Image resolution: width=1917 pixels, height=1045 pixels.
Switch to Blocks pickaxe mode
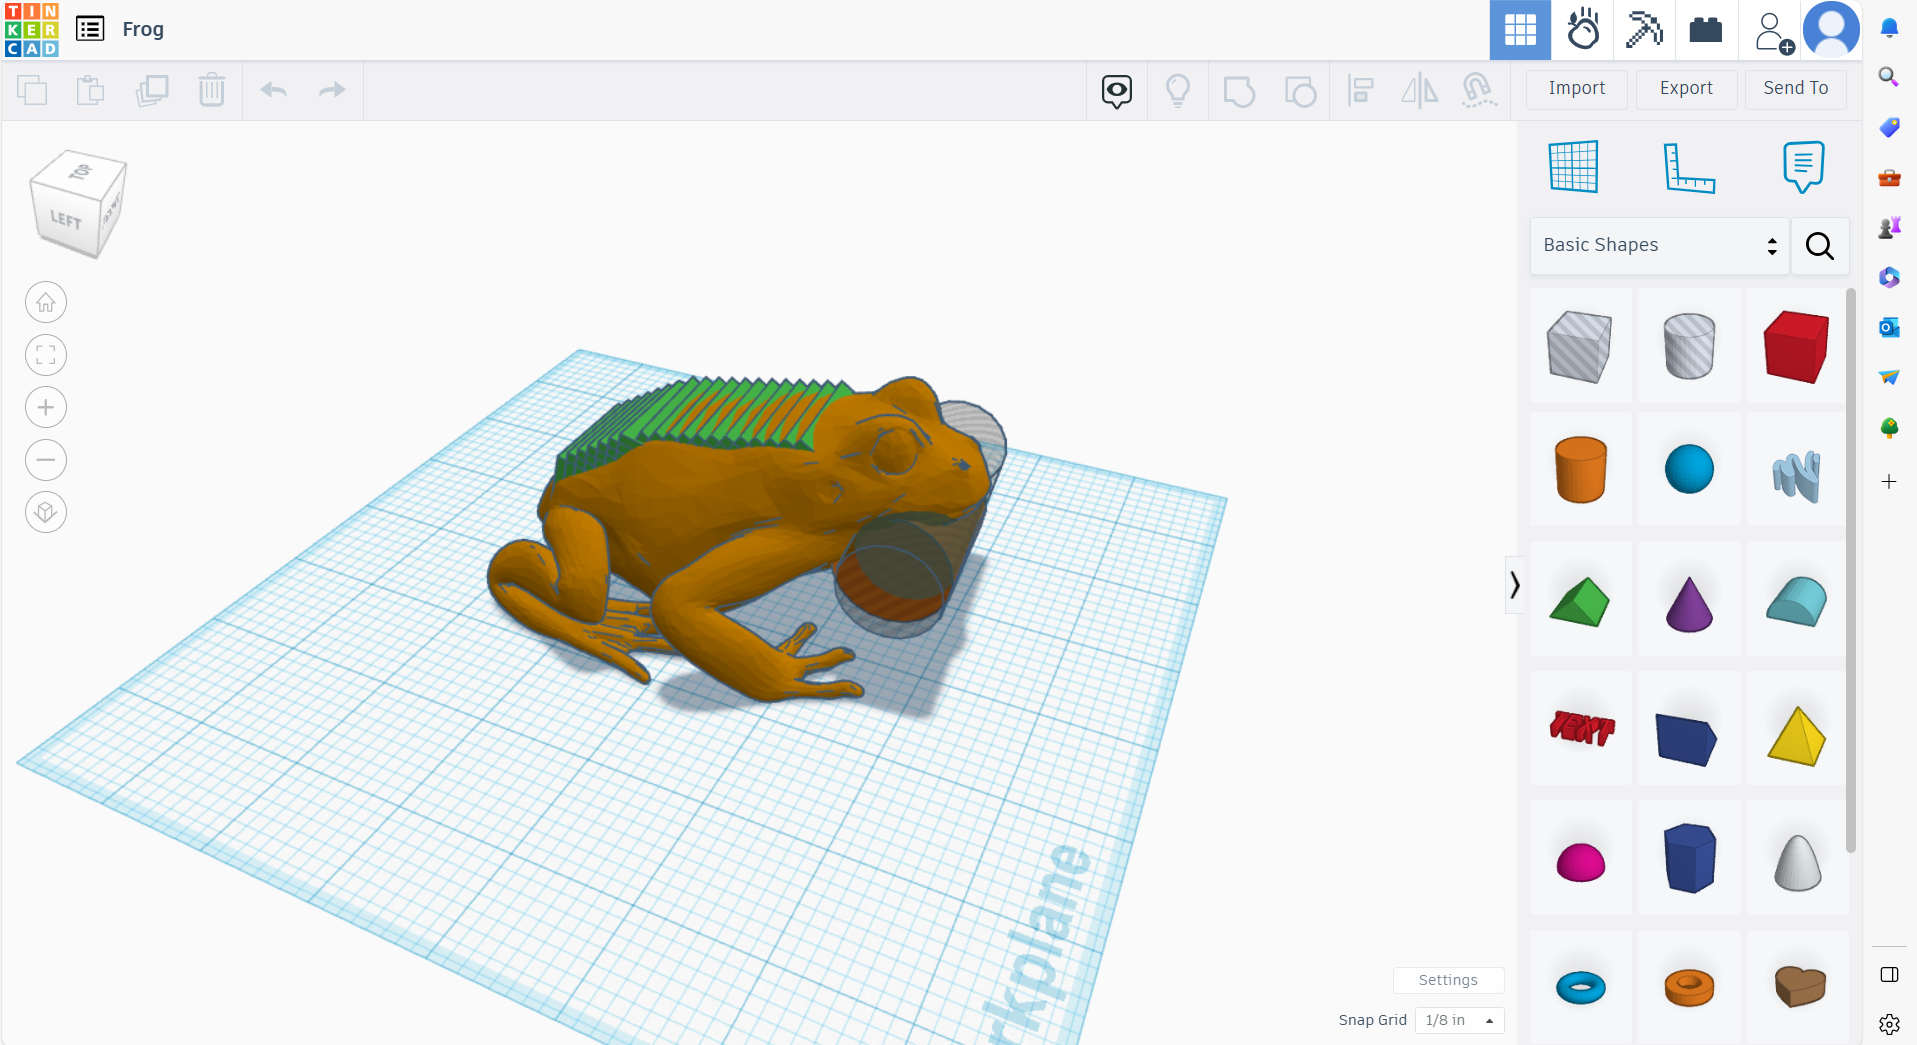tap(1644, 30)
